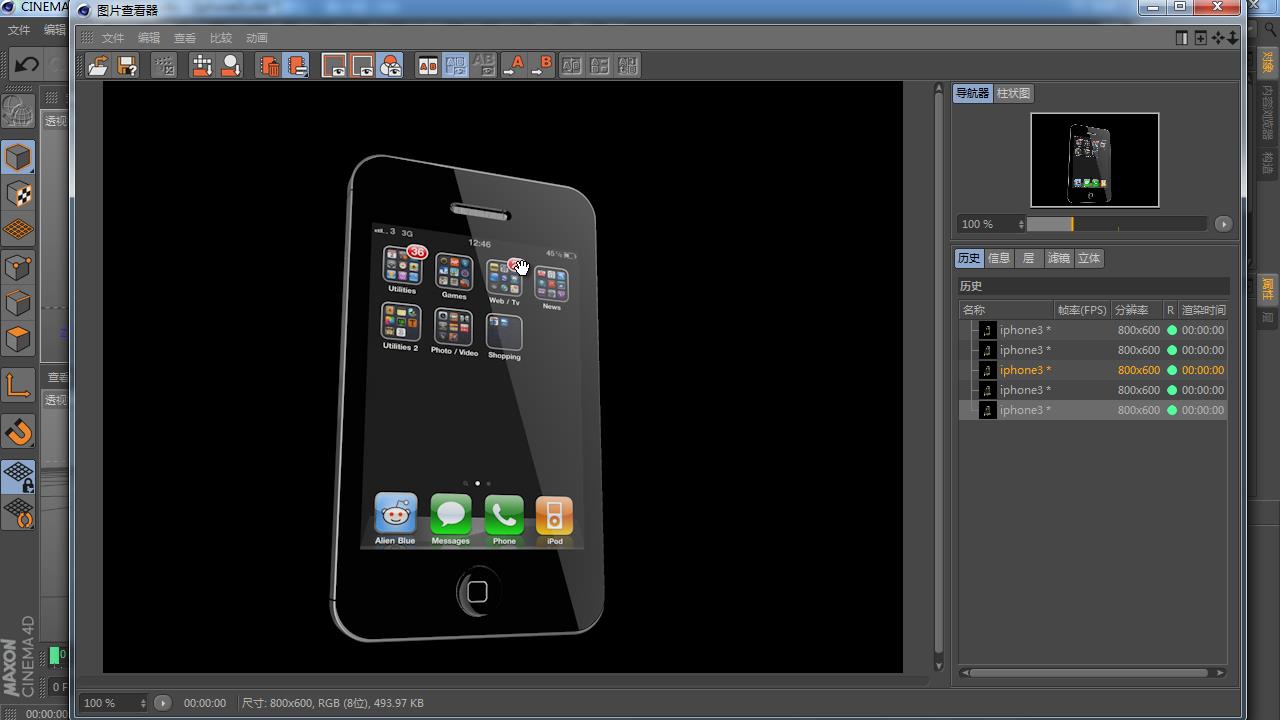Click the bottom zoom field stepper arrows
1280x720 pixels.
[143, 703]
